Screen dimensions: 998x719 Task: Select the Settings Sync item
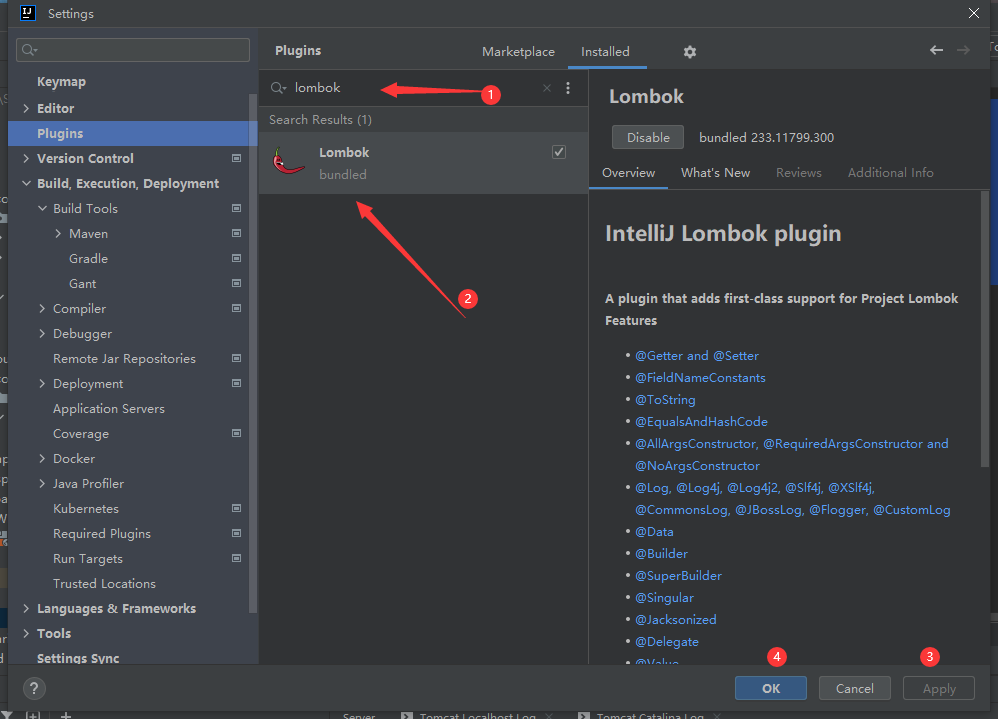point(78,658)
